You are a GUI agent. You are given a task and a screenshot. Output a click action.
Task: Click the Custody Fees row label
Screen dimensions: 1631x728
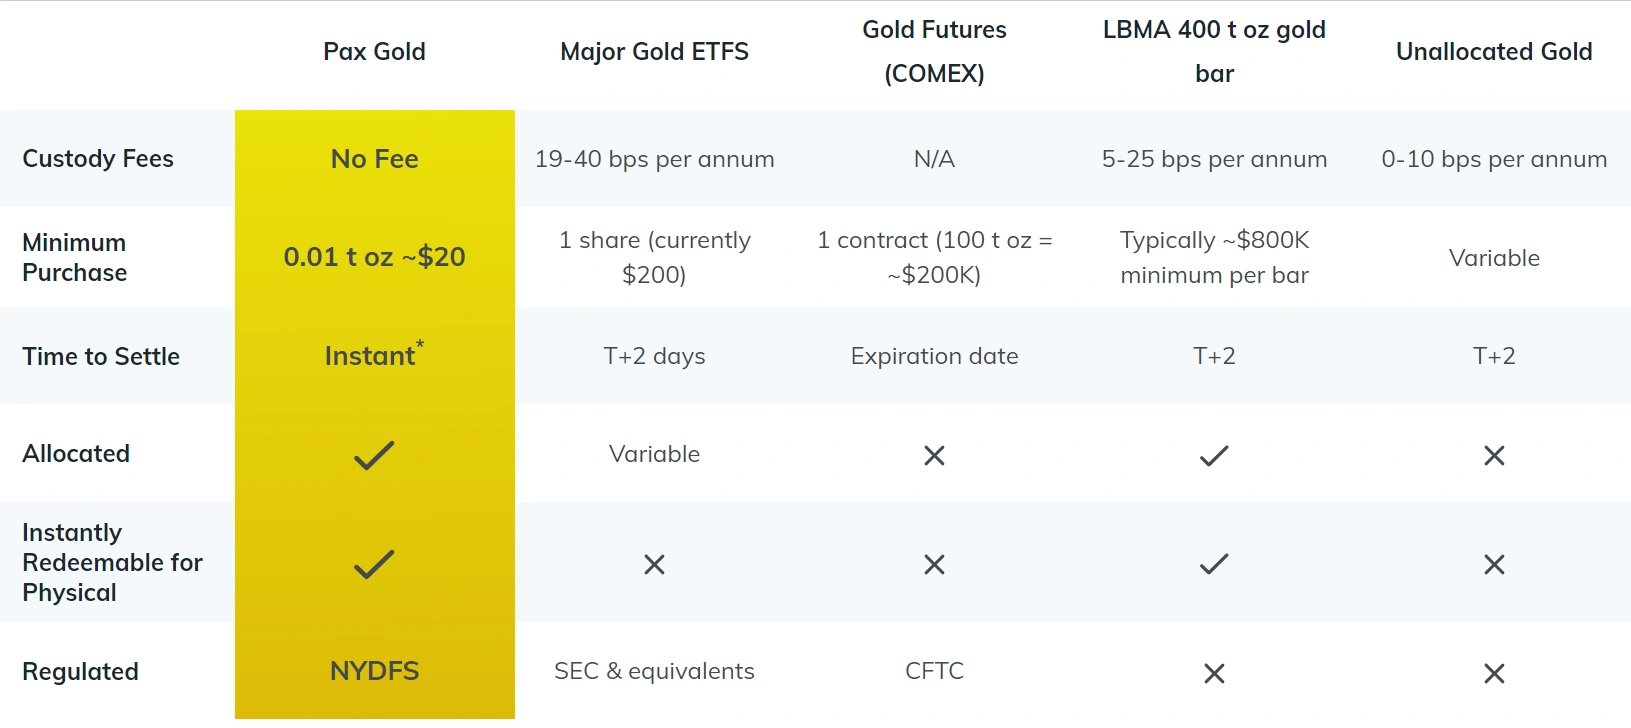[x=98, y=159]
